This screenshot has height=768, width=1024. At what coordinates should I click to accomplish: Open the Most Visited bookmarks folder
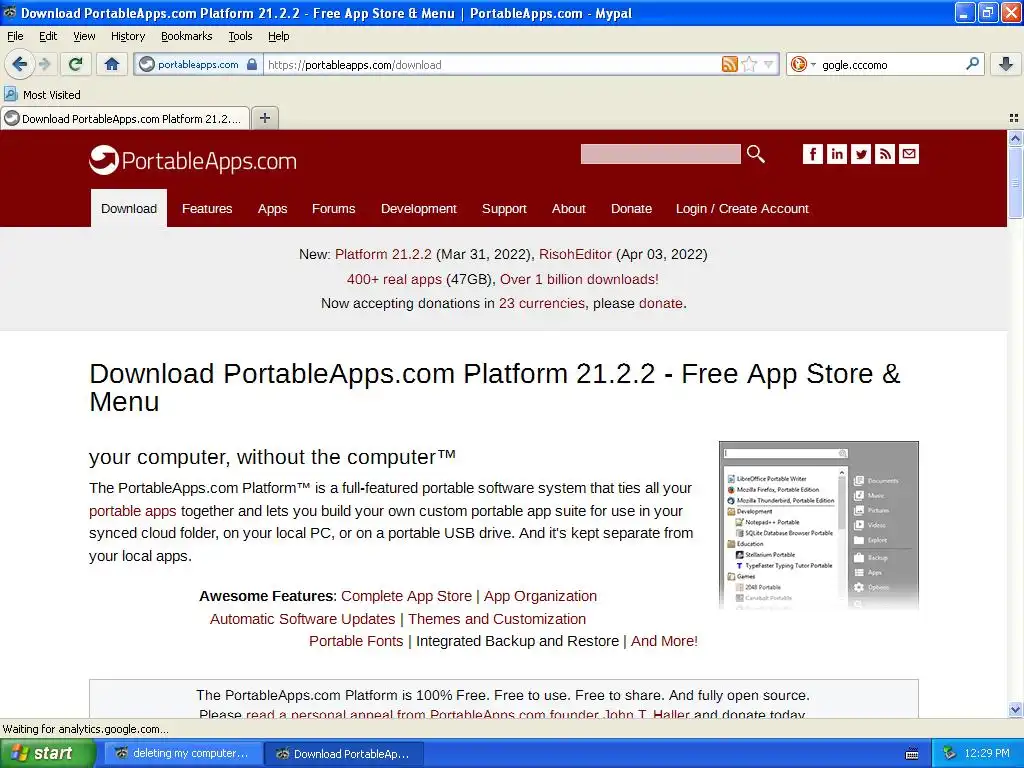[x=42, y=95]
